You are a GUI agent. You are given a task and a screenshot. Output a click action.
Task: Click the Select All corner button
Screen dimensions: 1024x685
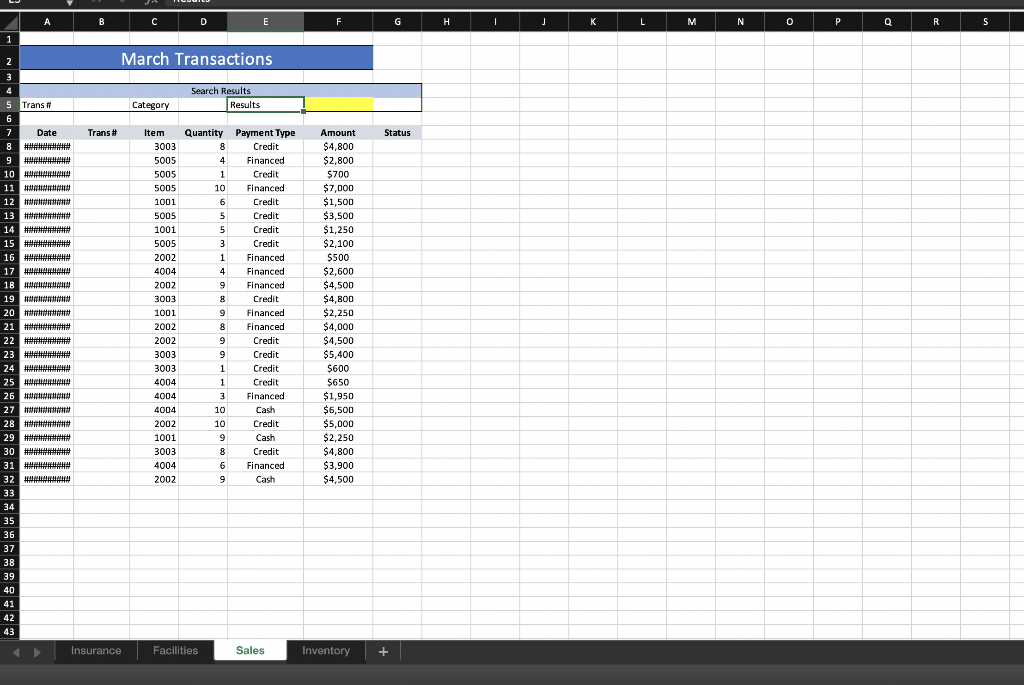pyautogui.click(x=9, y=21)
